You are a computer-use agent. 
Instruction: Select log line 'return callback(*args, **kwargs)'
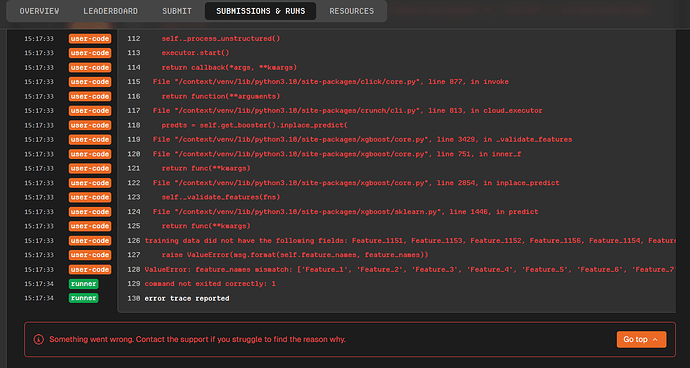(x=229, y=67)
